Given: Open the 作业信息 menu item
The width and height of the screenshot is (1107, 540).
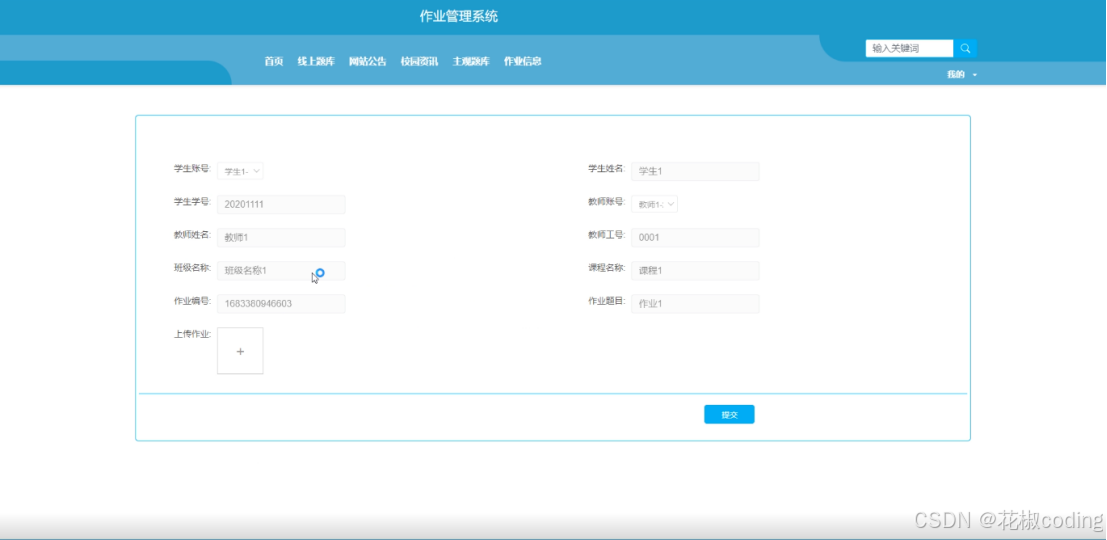Looking at the screenshot, I should 522,61.
